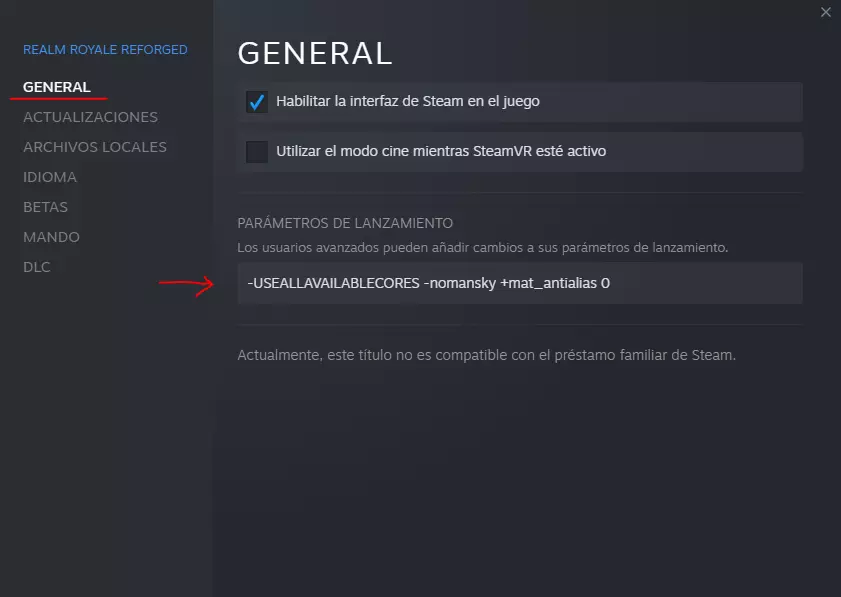The image size is (841, 597).
Task: Enable the SteamVR cinema mode checkbox
Action: coord(258,152)
